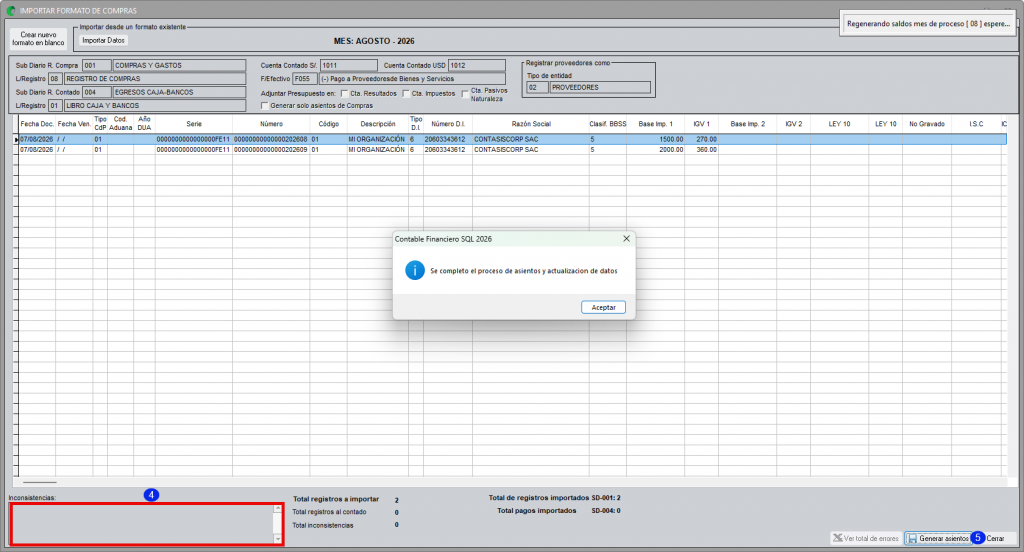
Task: Click the Ver total de errores button
Action: pyautogui.click(x=865, y=538)
